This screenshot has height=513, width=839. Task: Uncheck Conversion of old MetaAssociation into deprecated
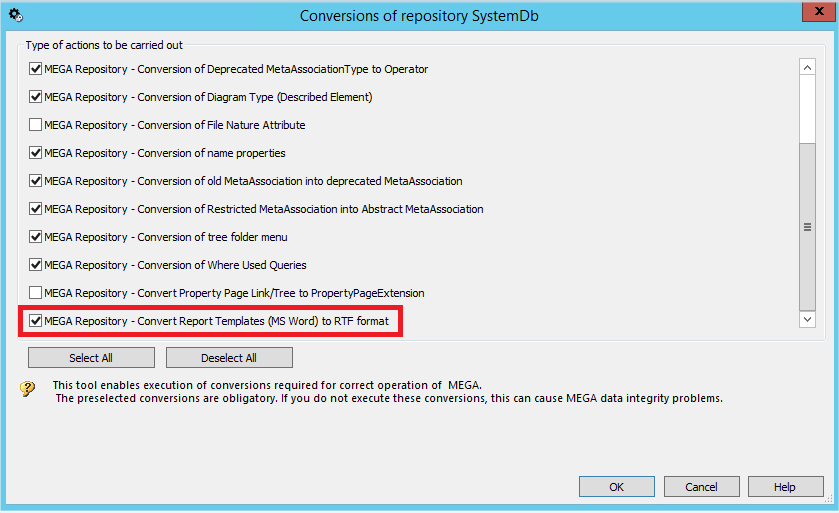coord(36,181)
